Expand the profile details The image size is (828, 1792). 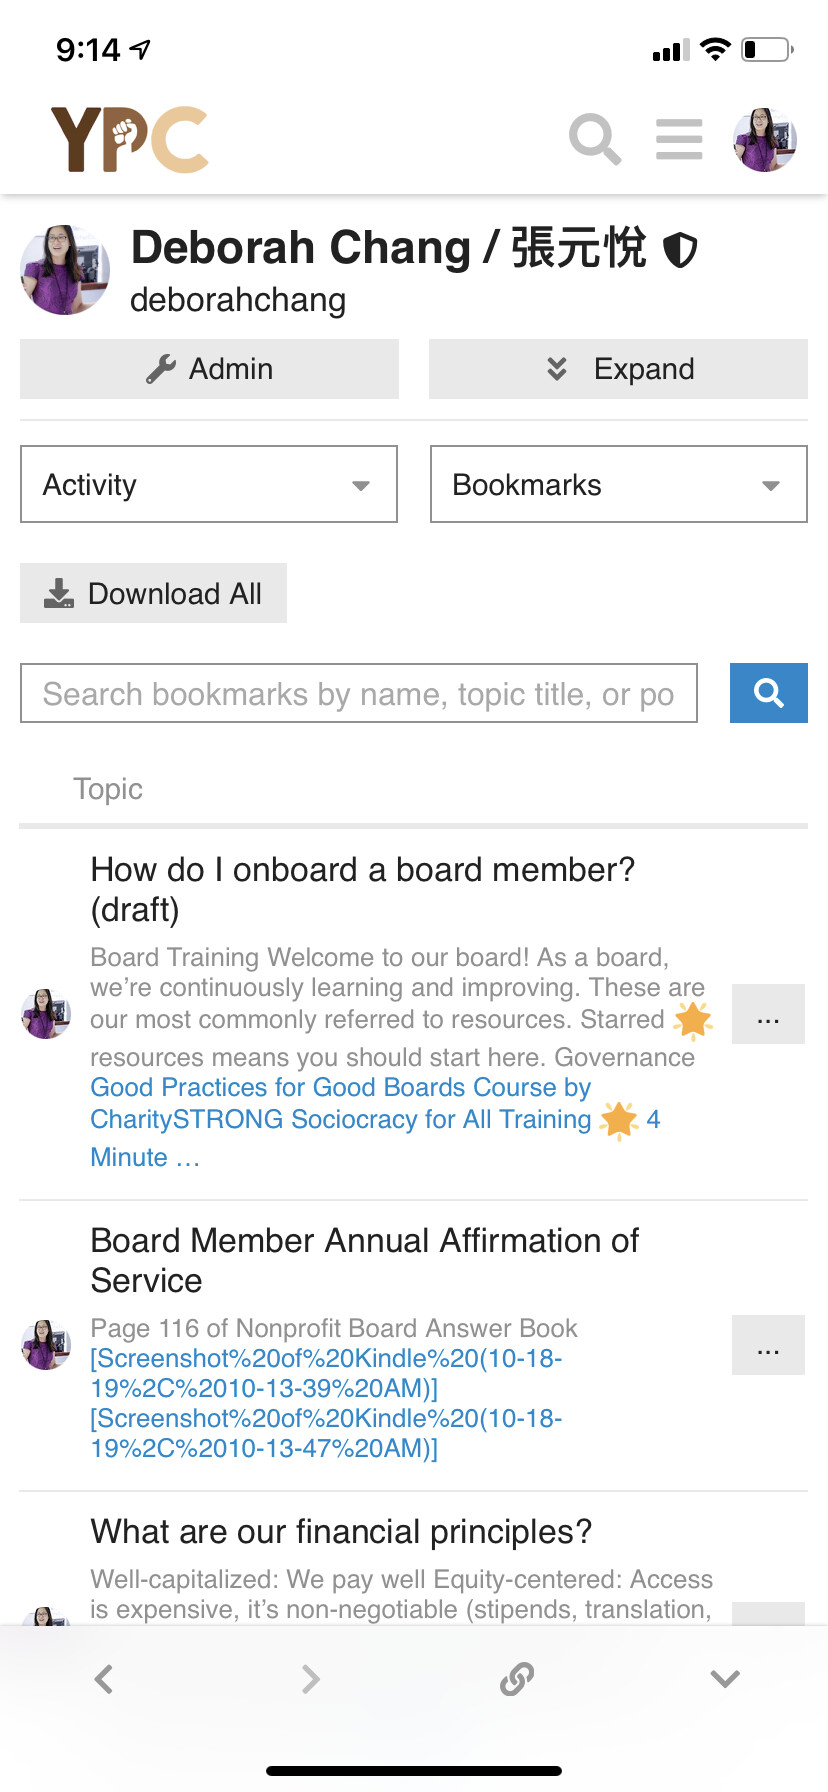point(619,369)
